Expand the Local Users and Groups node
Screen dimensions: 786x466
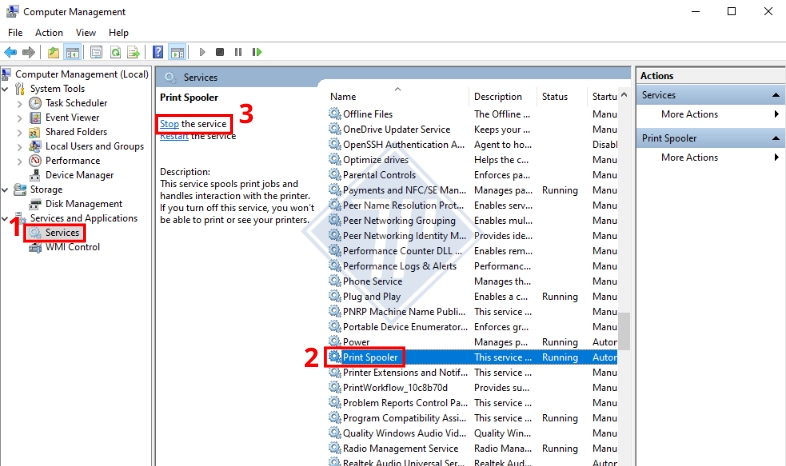click(x=22, y=146)
